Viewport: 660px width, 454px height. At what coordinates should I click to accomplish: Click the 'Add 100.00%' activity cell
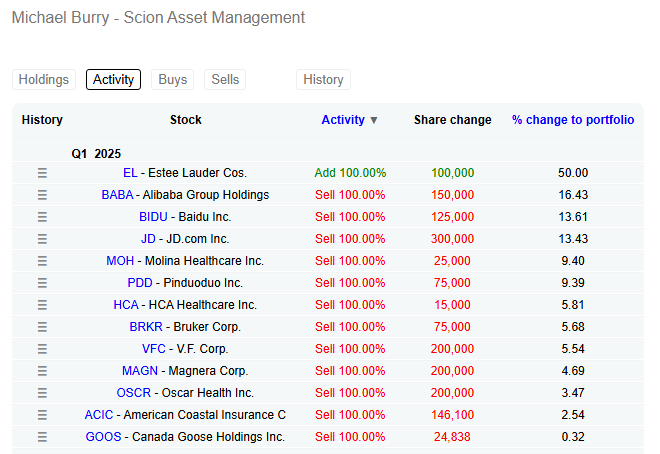point(350,173)
